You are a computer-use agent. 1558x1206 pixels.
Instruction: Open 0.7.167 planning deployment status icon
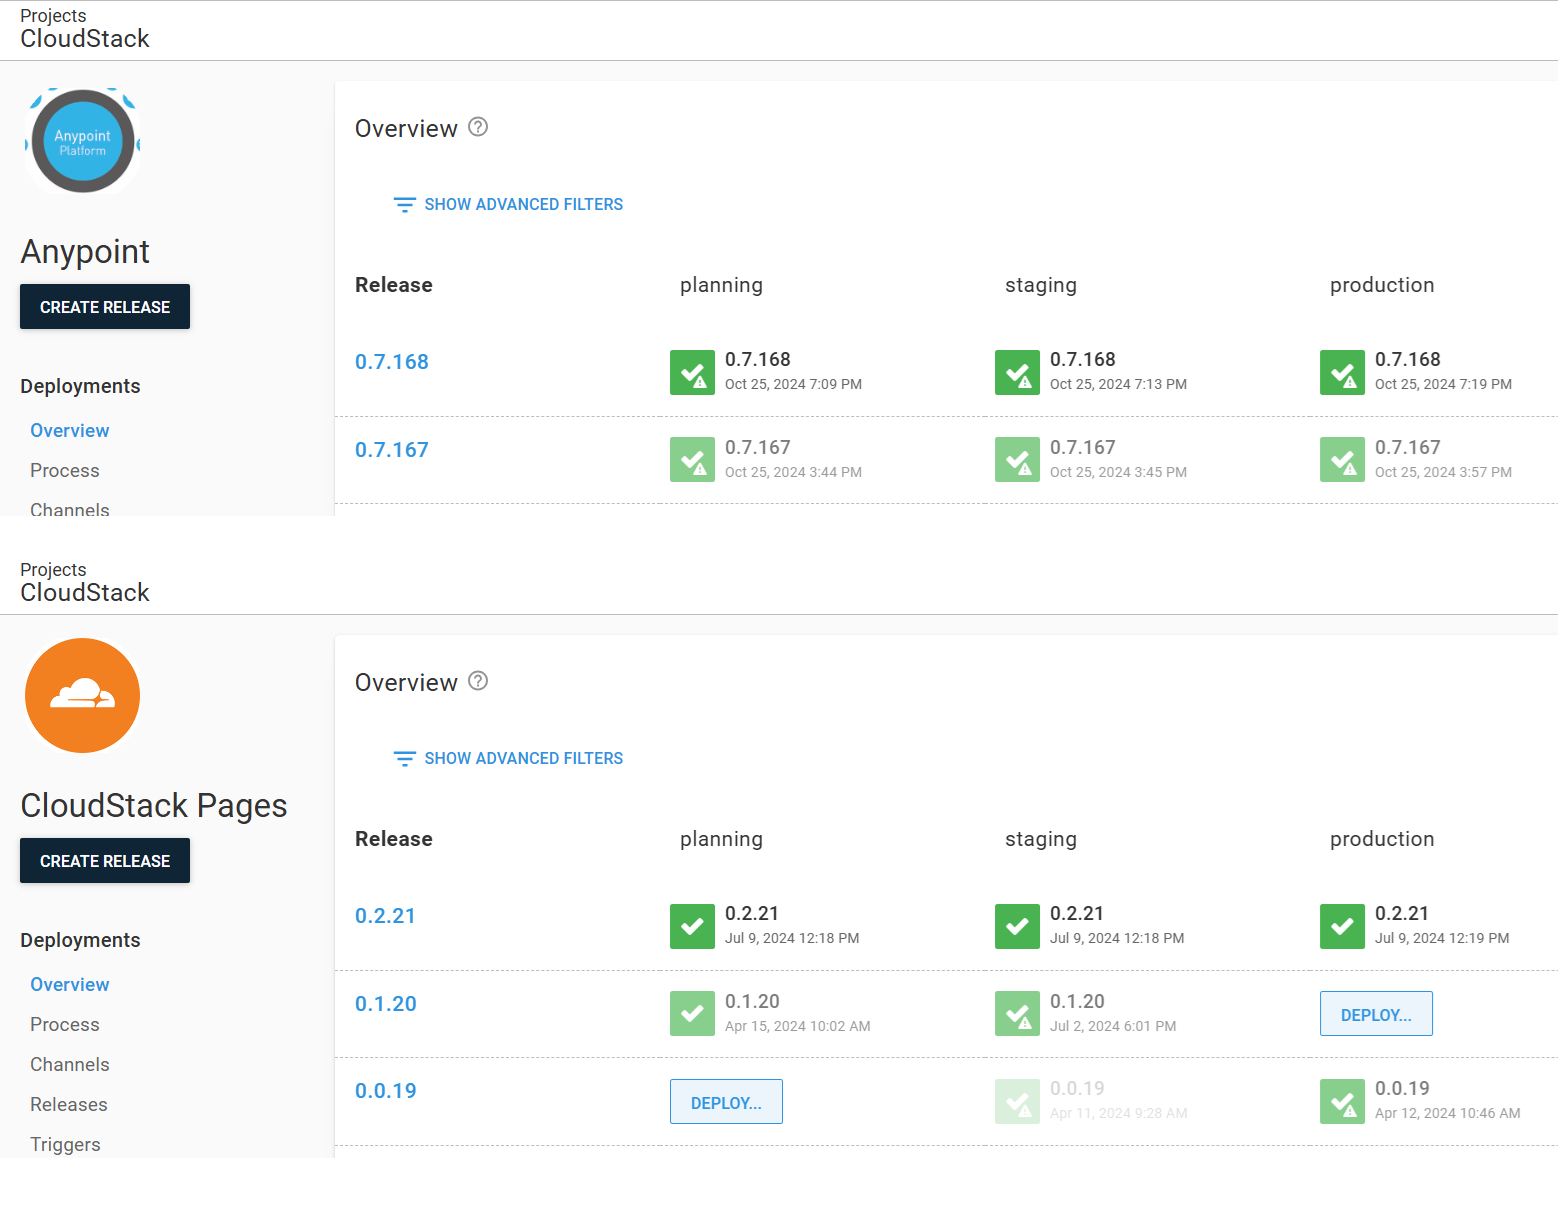[692, 459]
